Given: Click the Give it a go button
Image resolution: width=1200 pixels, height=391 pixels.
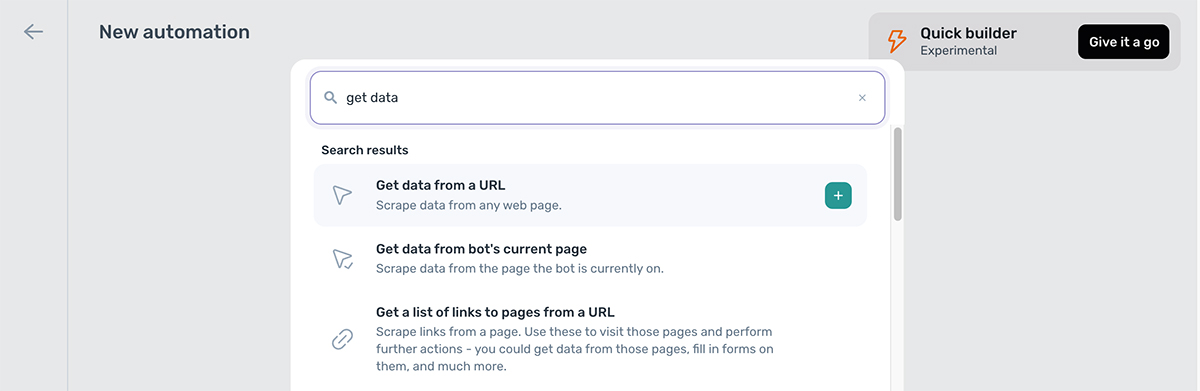Looking at the screenshot, I should click(x=1123, y=42).
